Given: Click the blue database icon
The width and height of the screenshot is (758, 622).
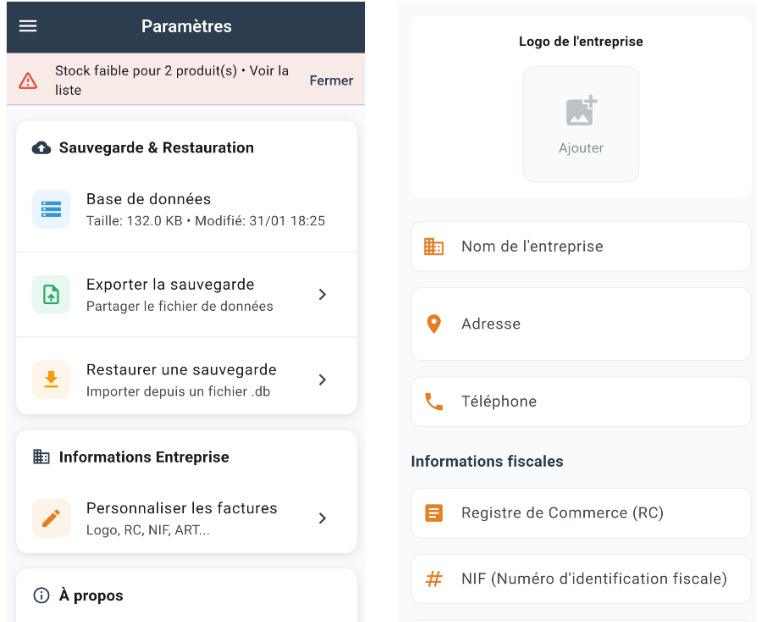Looking at the screenshot, I should (x=51, y=209).
